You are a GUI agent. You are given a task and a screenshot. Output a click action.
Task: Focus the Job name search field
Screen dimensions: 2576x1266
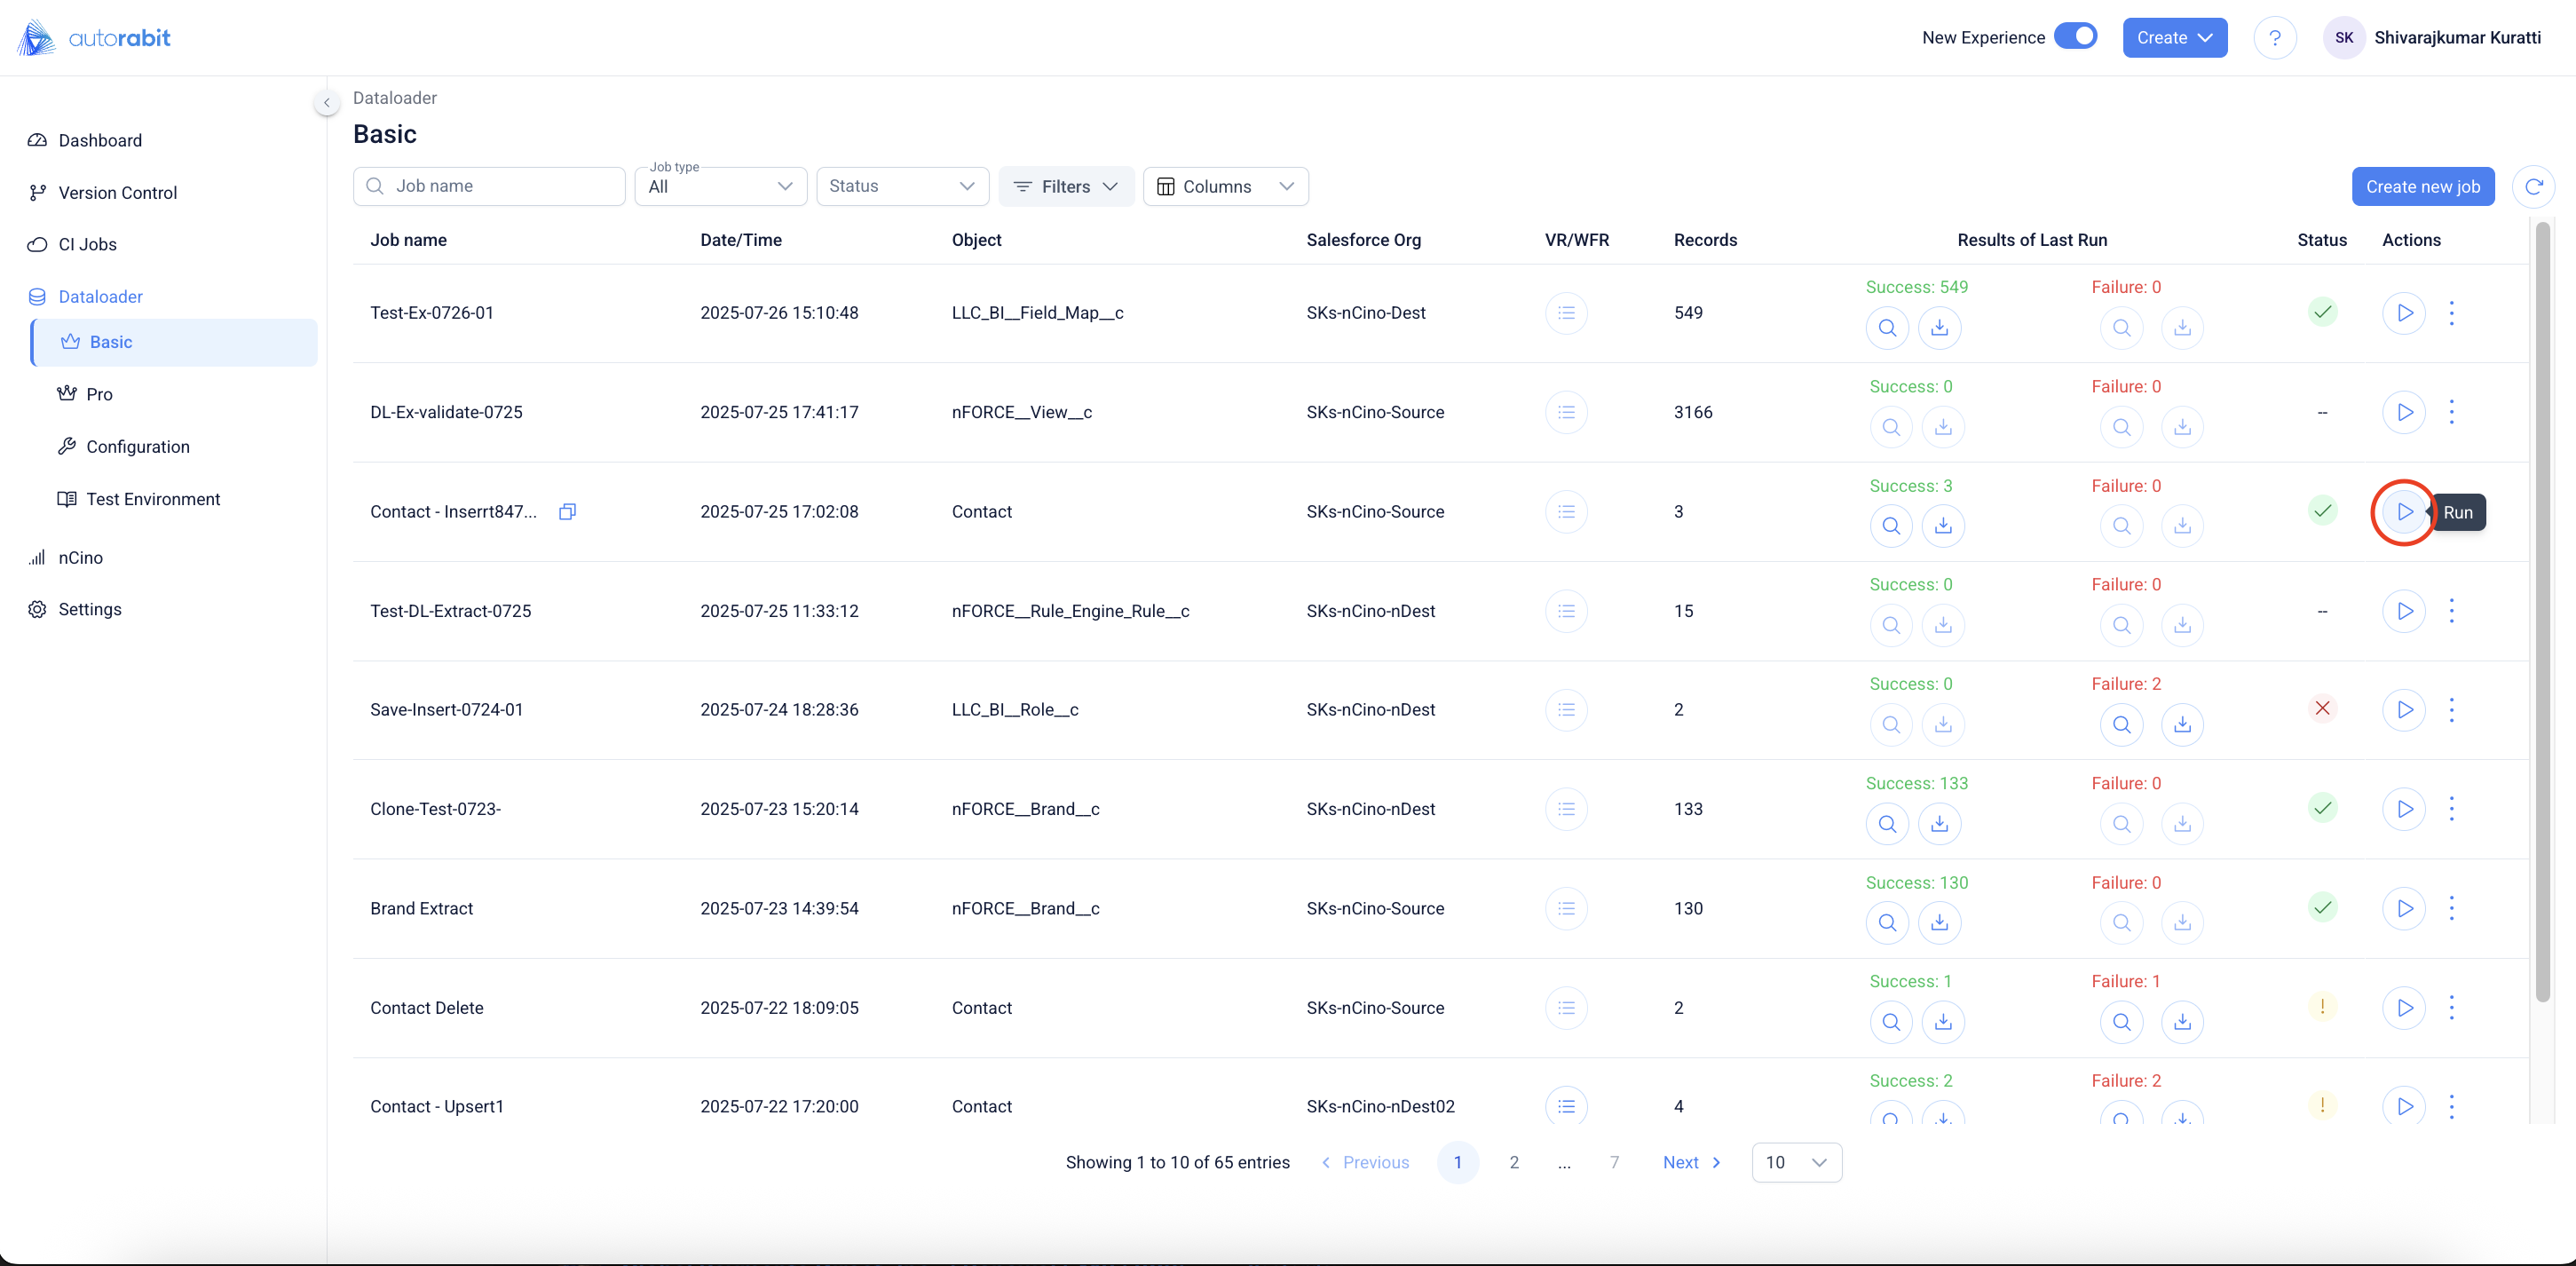tap(489, 187)
